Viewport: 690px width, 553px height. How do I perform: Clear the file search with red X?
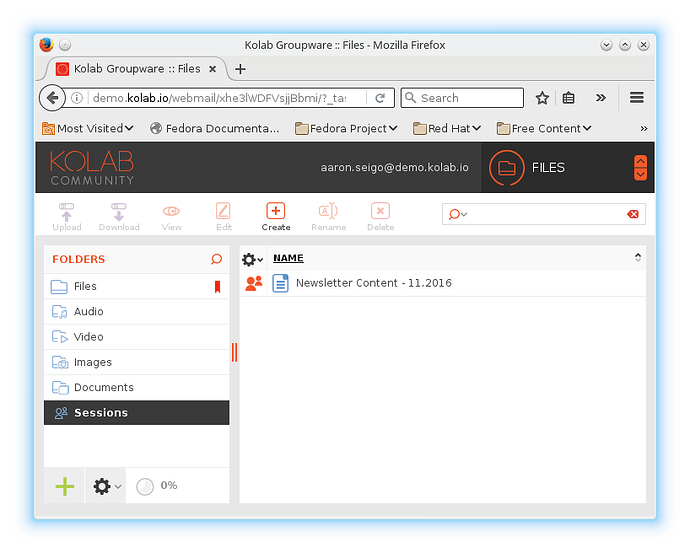(x=633, y=214)
